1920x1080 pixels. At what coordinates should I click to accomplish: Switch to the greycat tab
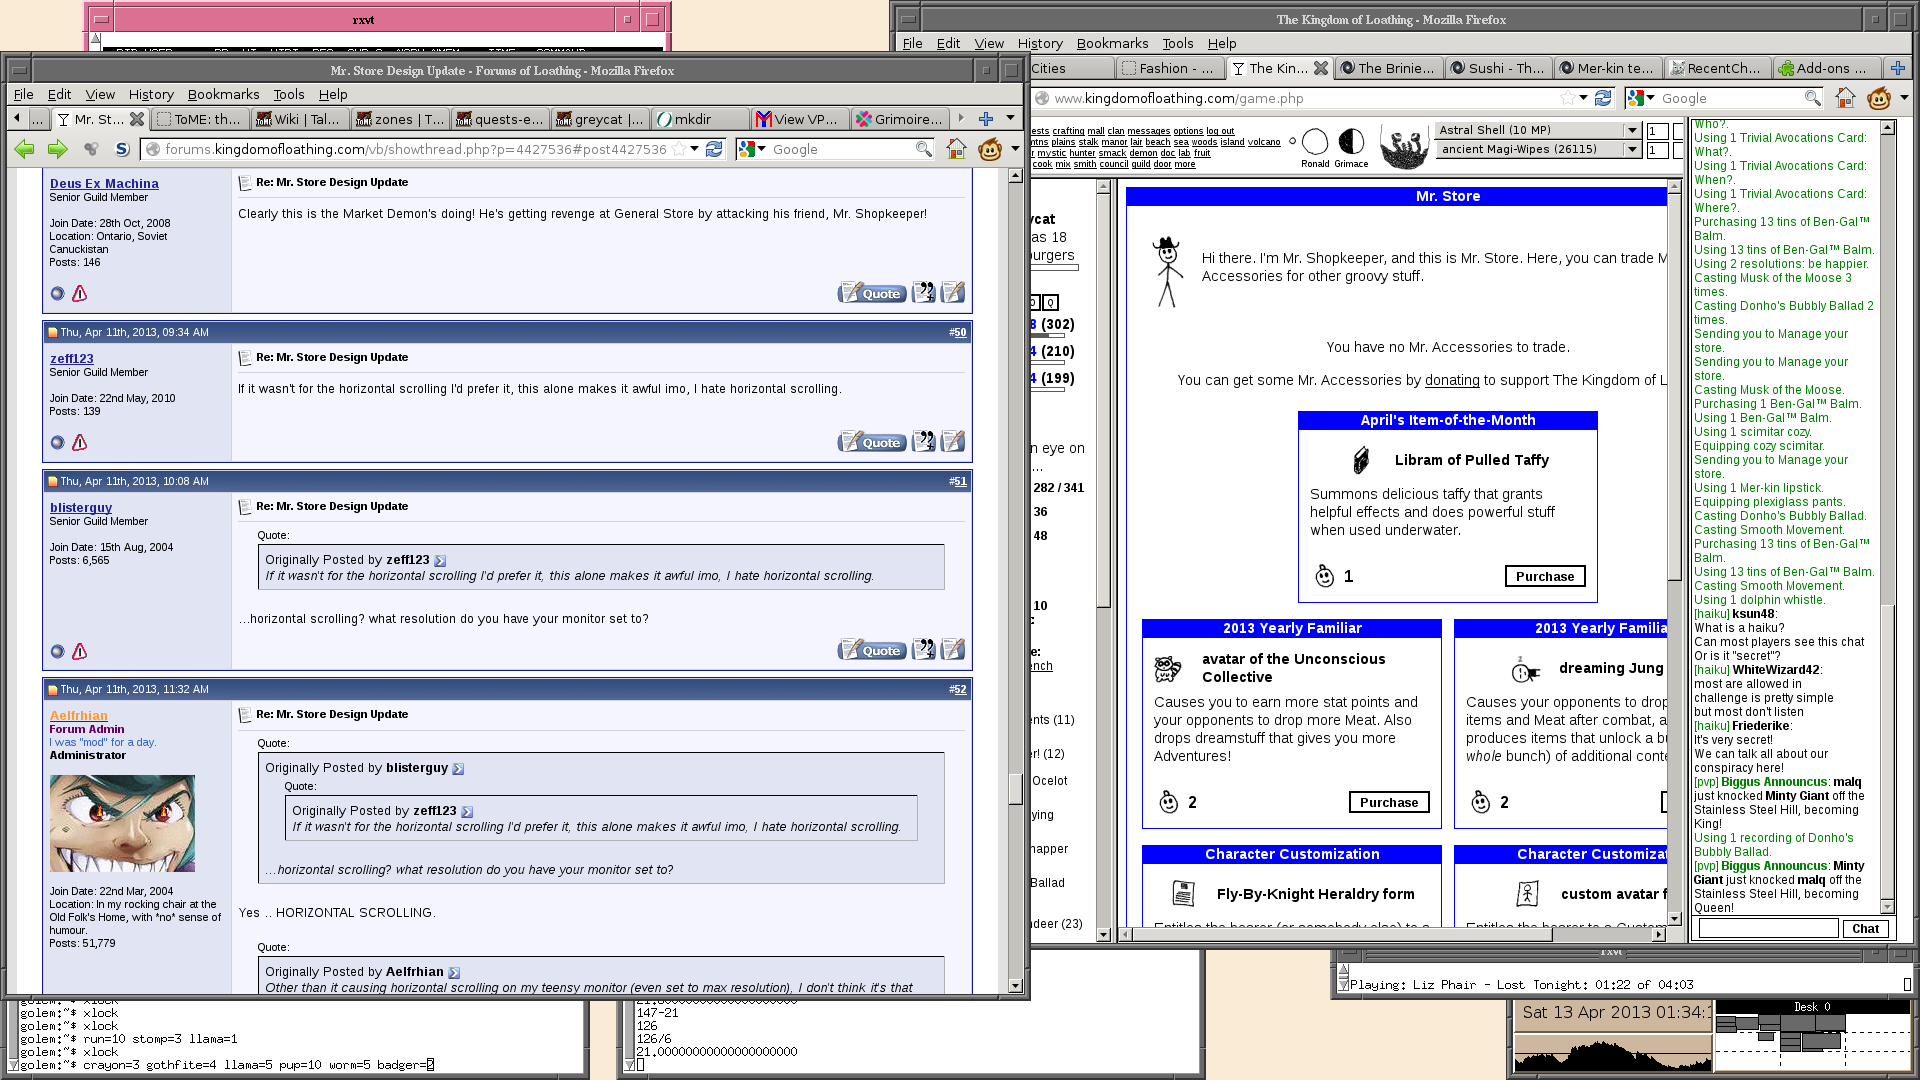[598, 119]
